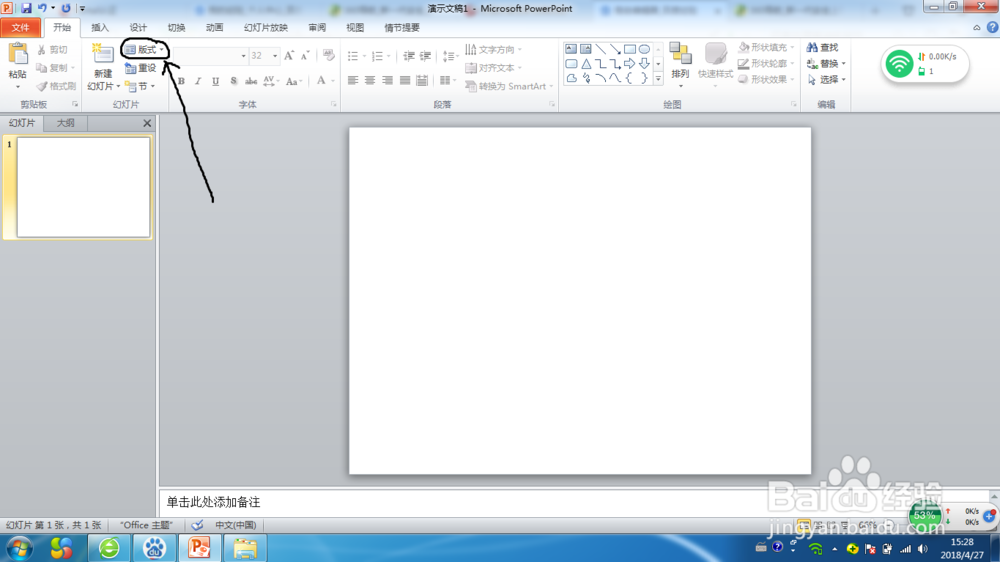Select the isosceles triangle shape
This screenshot has width=1000, height=562.
click(585, 64)
